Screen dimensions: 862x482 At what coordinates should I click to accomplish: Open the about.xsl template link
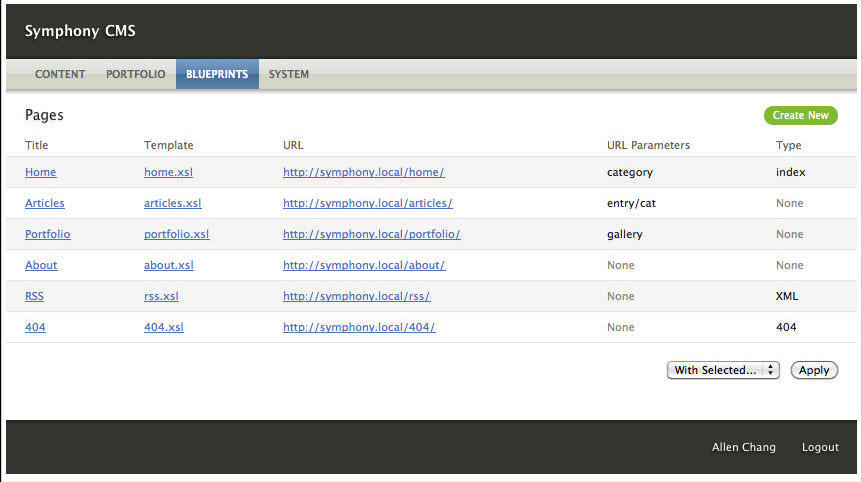click(169, 265)
